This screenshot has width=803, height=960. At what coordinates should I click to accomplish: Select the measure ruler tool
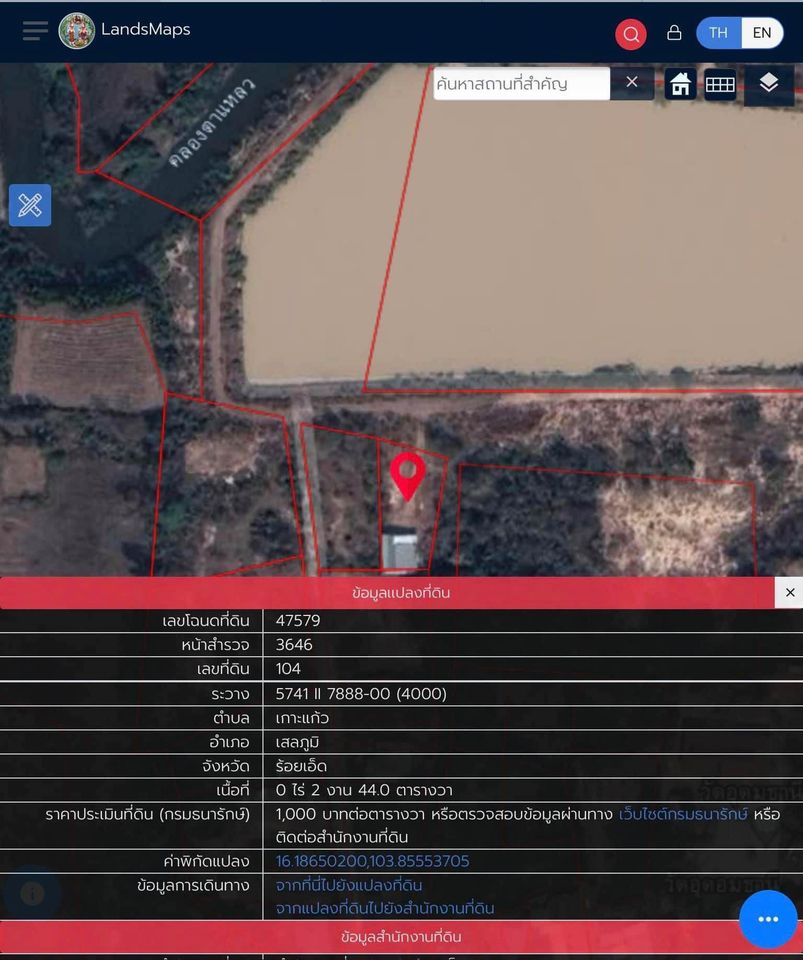[30, 205]
